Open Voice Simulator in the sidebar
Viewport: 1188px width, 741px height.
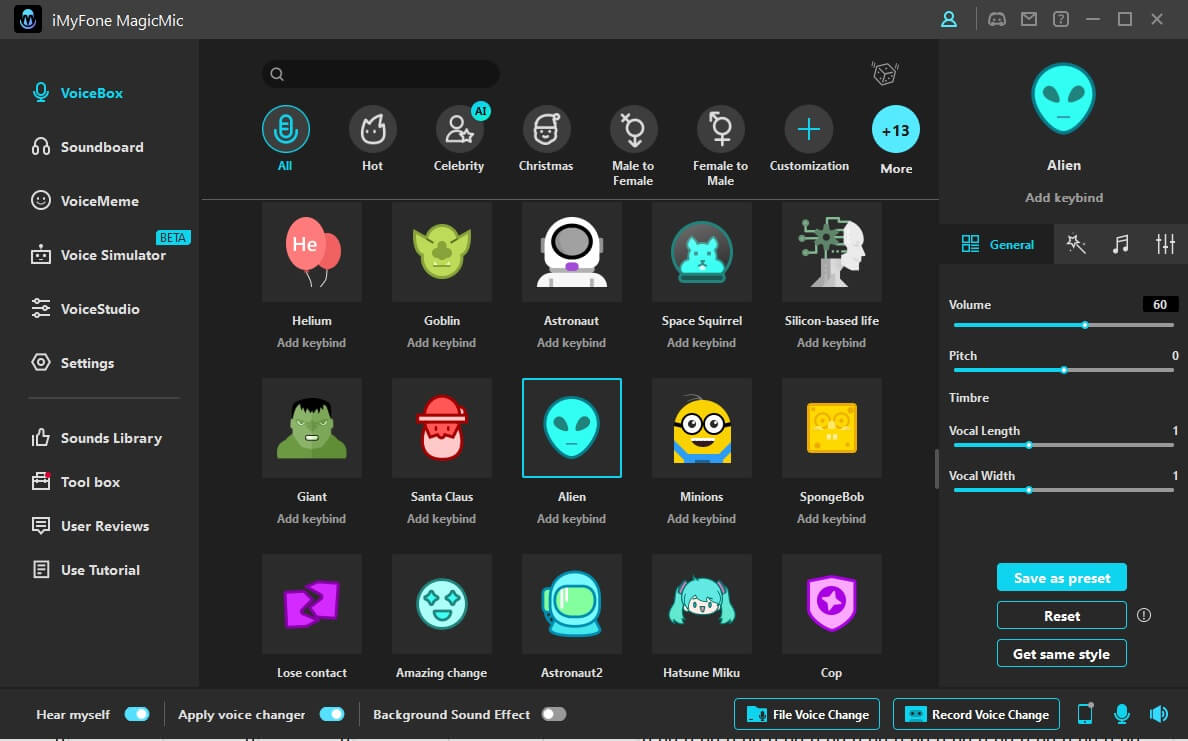click(x=98, y=255)
